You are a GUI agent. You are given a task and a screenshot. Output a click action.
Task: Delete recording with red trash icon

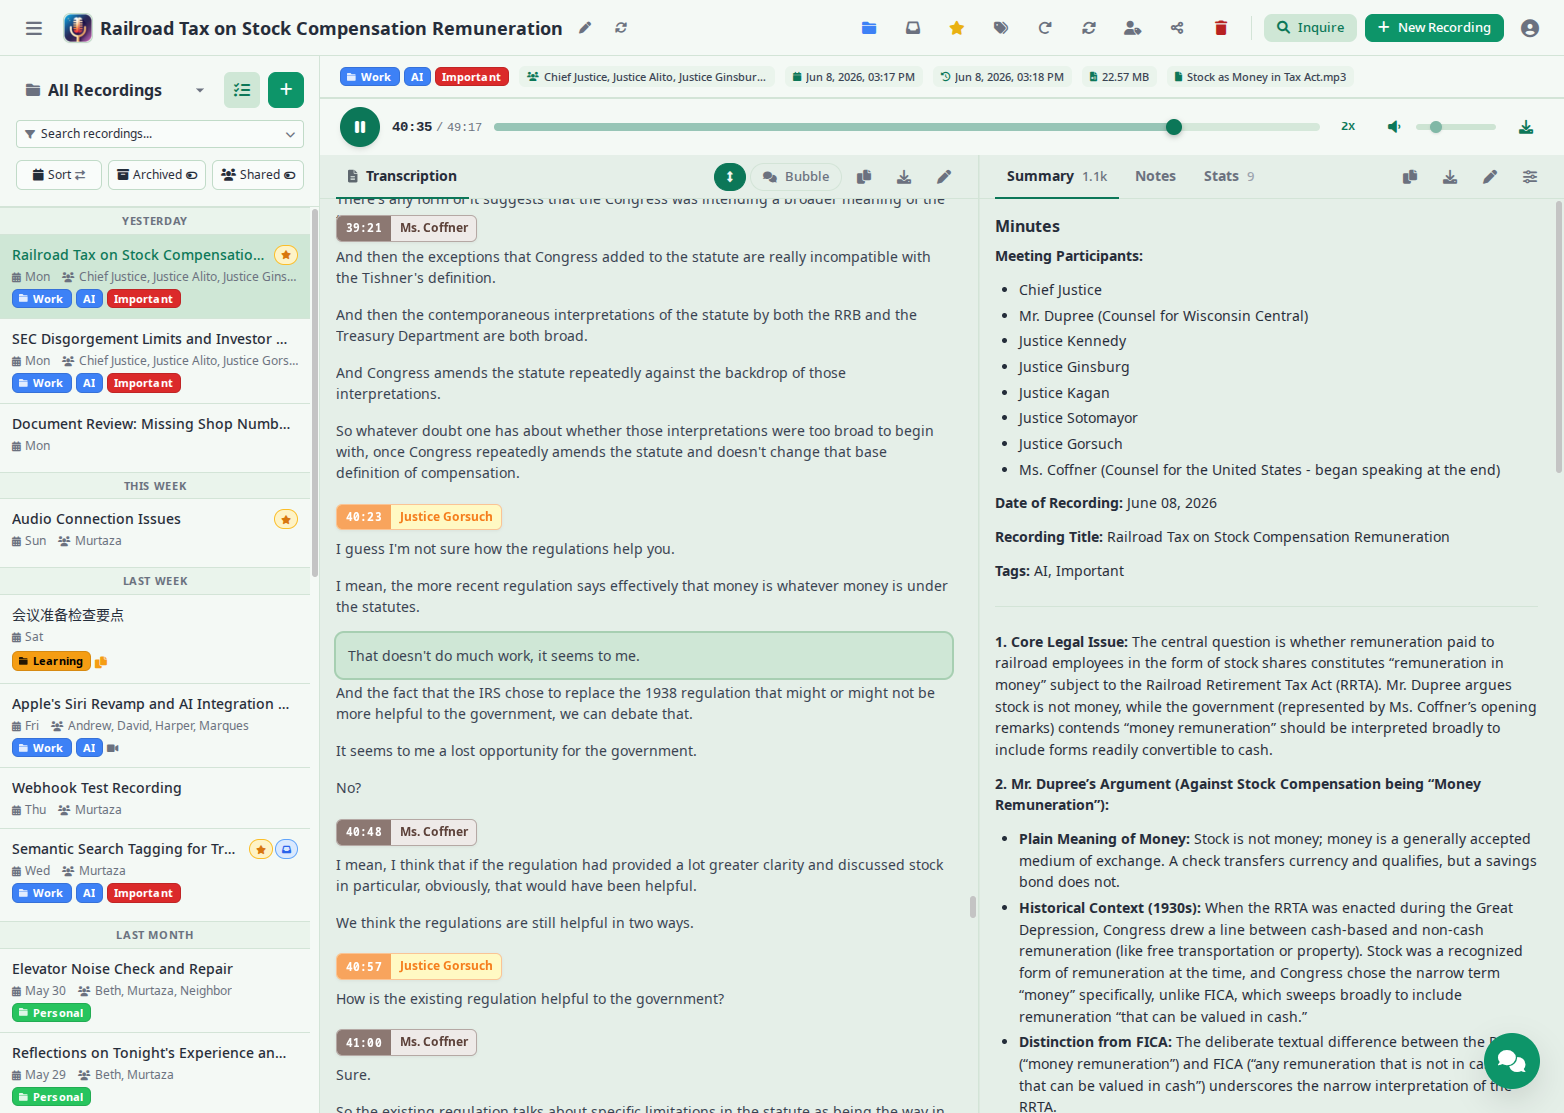[1221, 28]
